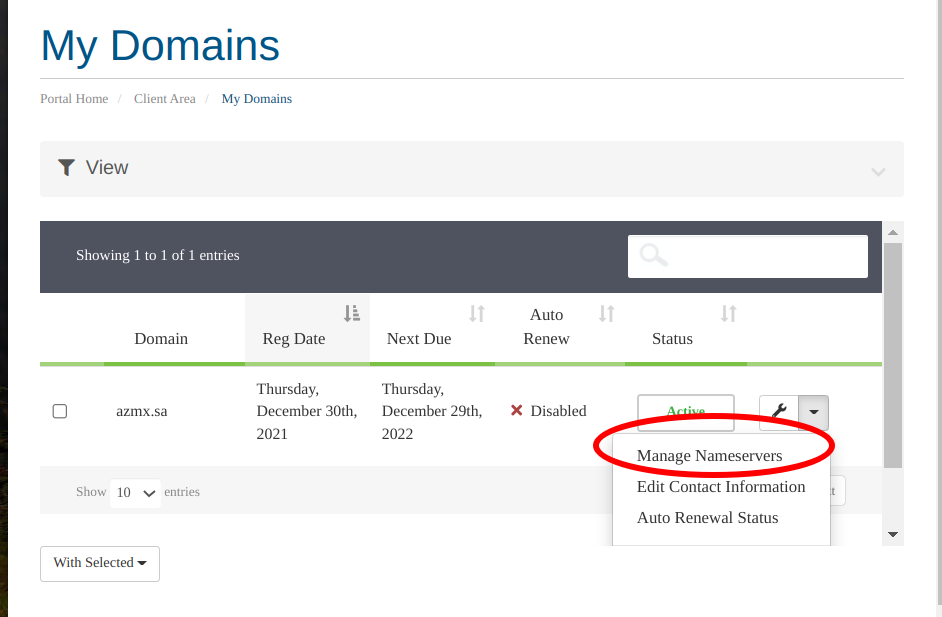The image size is (942, 617).
Task: Click the Active status button
Action: pos(686,411)
